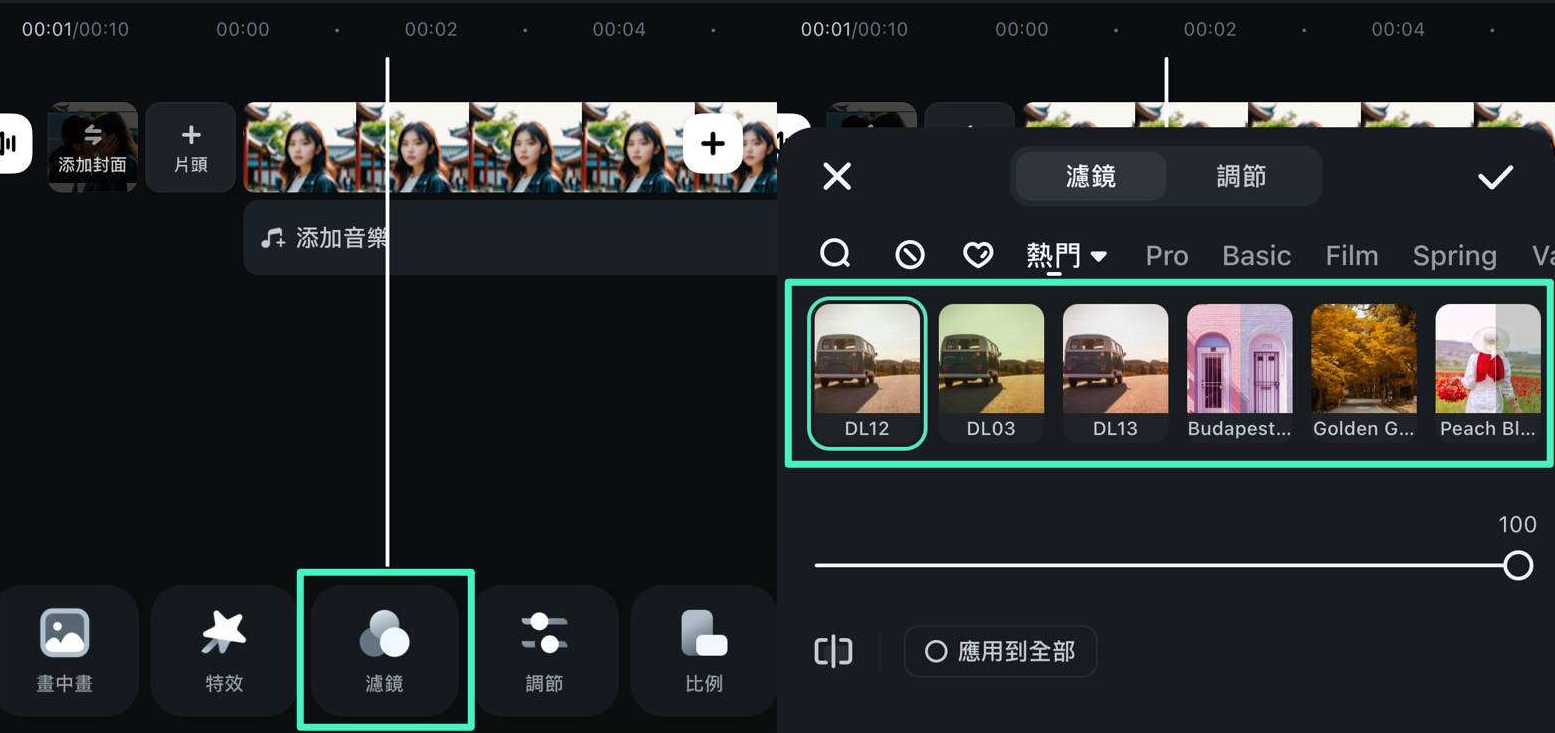Screen dimensions: 1555x733
Task: Select the Pro filter category
Action: (1166, 256)
